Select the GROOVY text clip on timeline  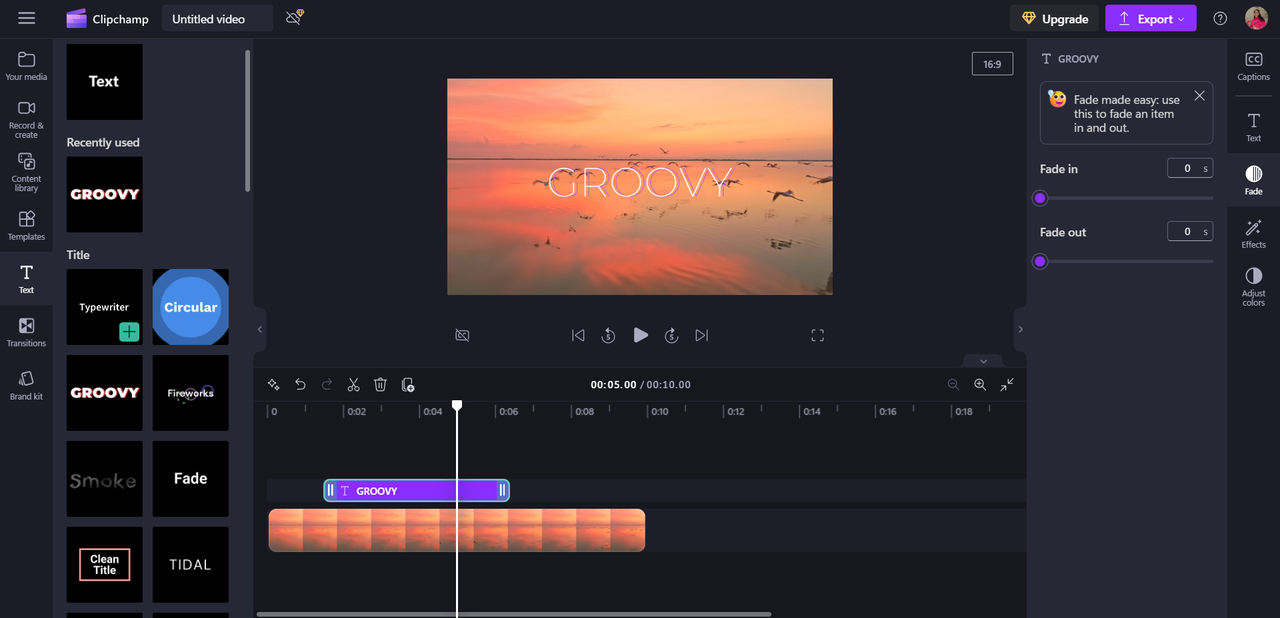pyautogui.click(x=417, y=490)
